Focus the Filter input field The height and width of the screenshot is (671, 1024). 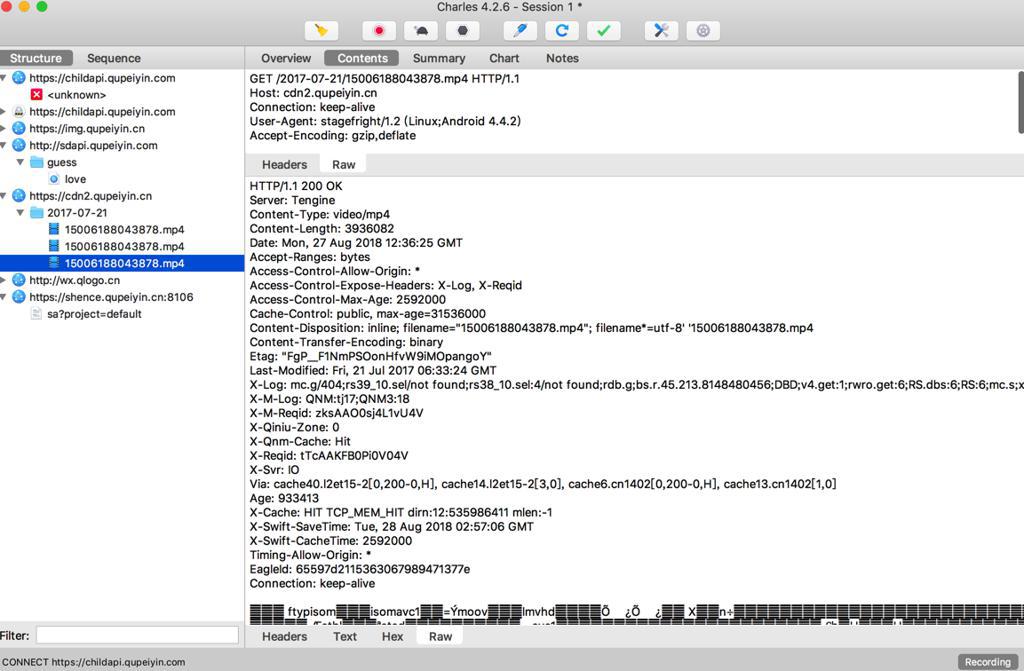(137, 635)
